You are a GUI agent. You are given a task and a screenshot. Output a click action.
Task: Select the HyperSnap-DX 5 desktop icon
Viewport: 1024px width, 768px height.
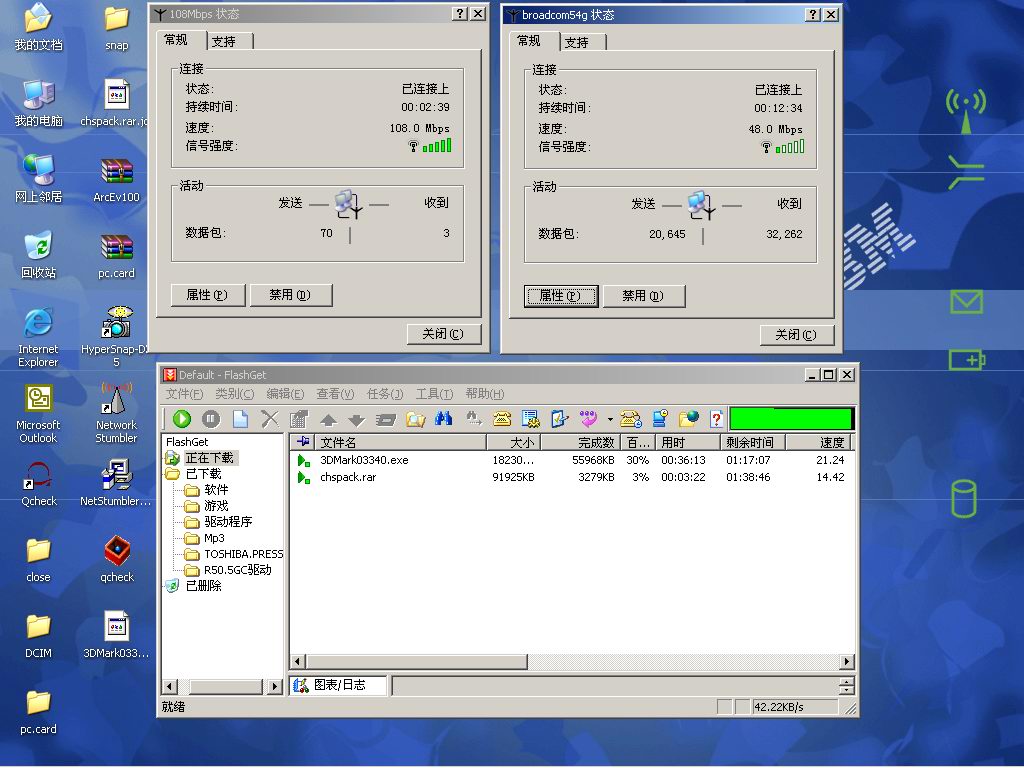(116, 336)
